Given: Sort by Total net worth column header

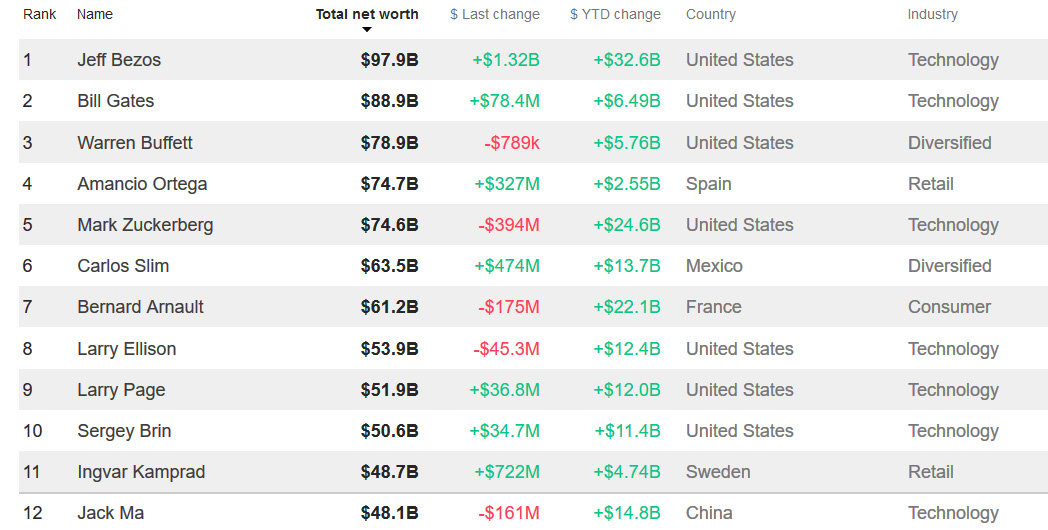Looking at the screenshot, I should pyautogui.click(x=367, y=14).
